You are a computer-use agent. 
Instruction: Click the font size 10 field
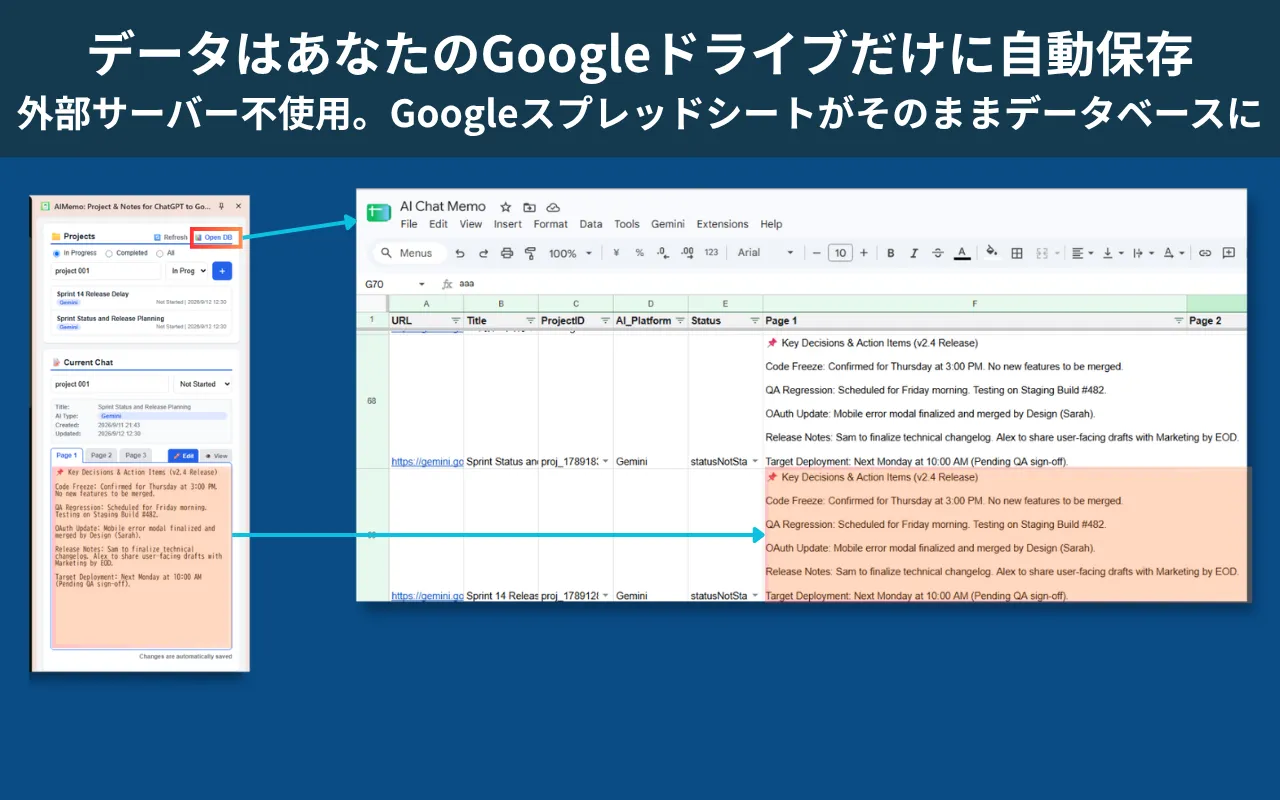pos(840,253)
